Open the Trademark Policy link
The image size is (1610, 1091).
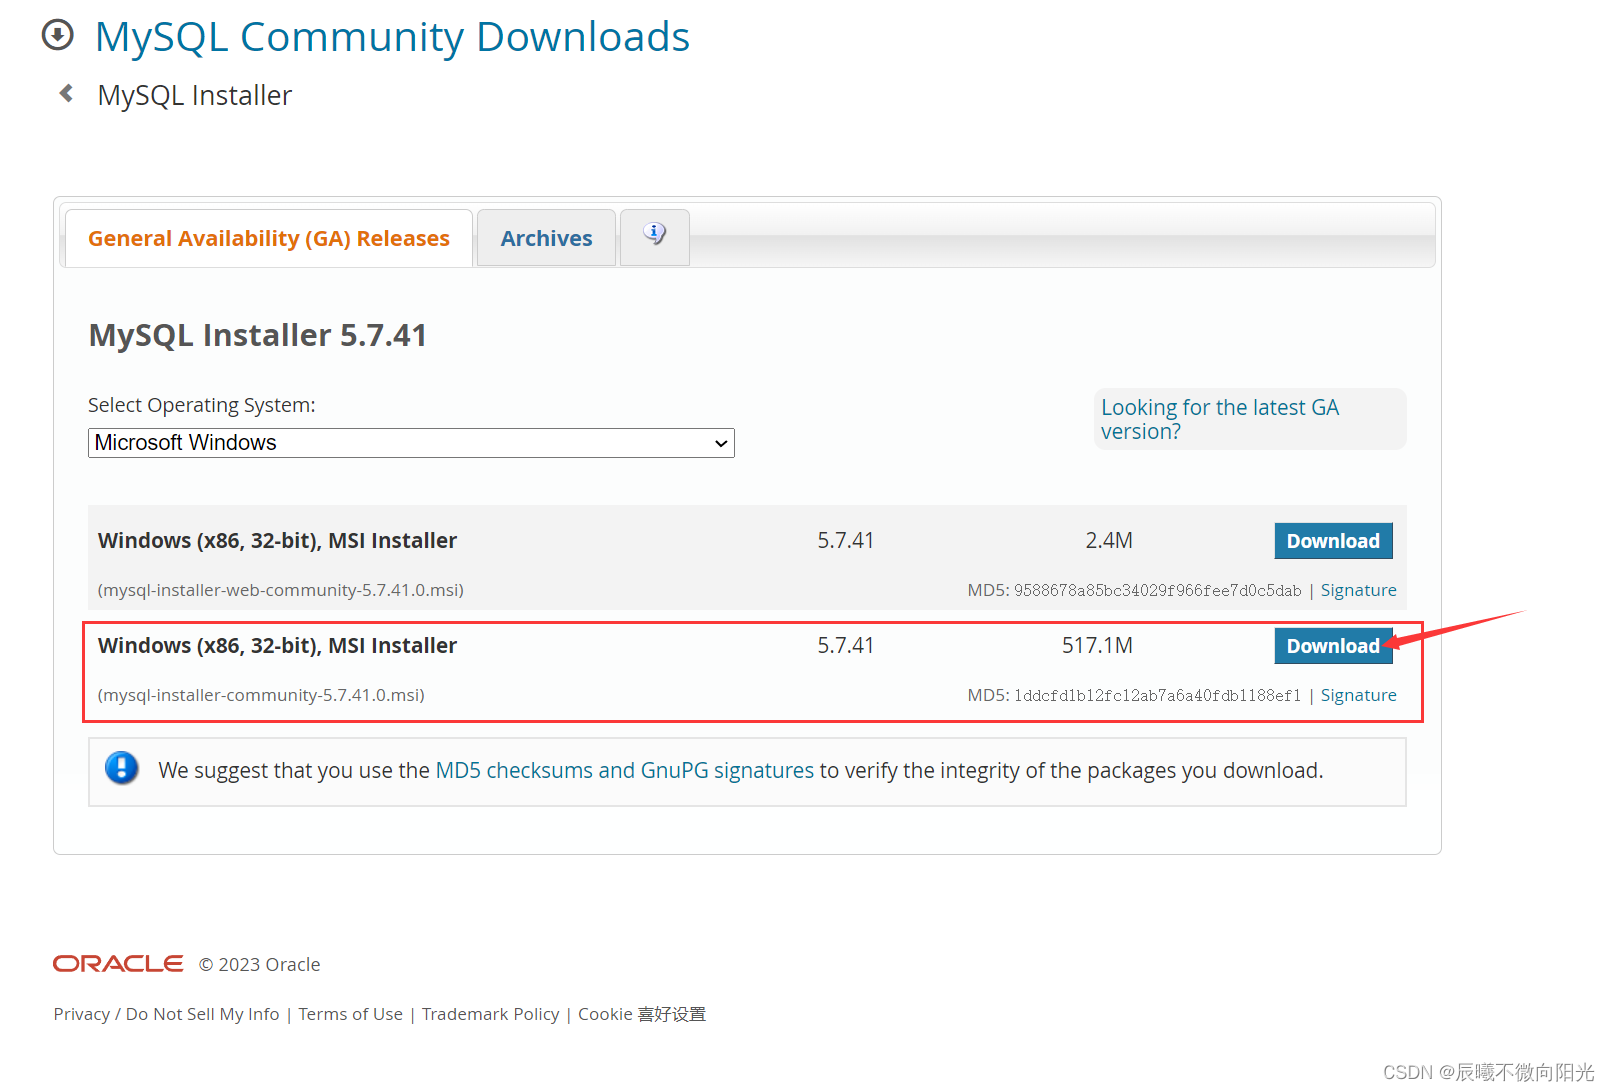pos(491,1014)
